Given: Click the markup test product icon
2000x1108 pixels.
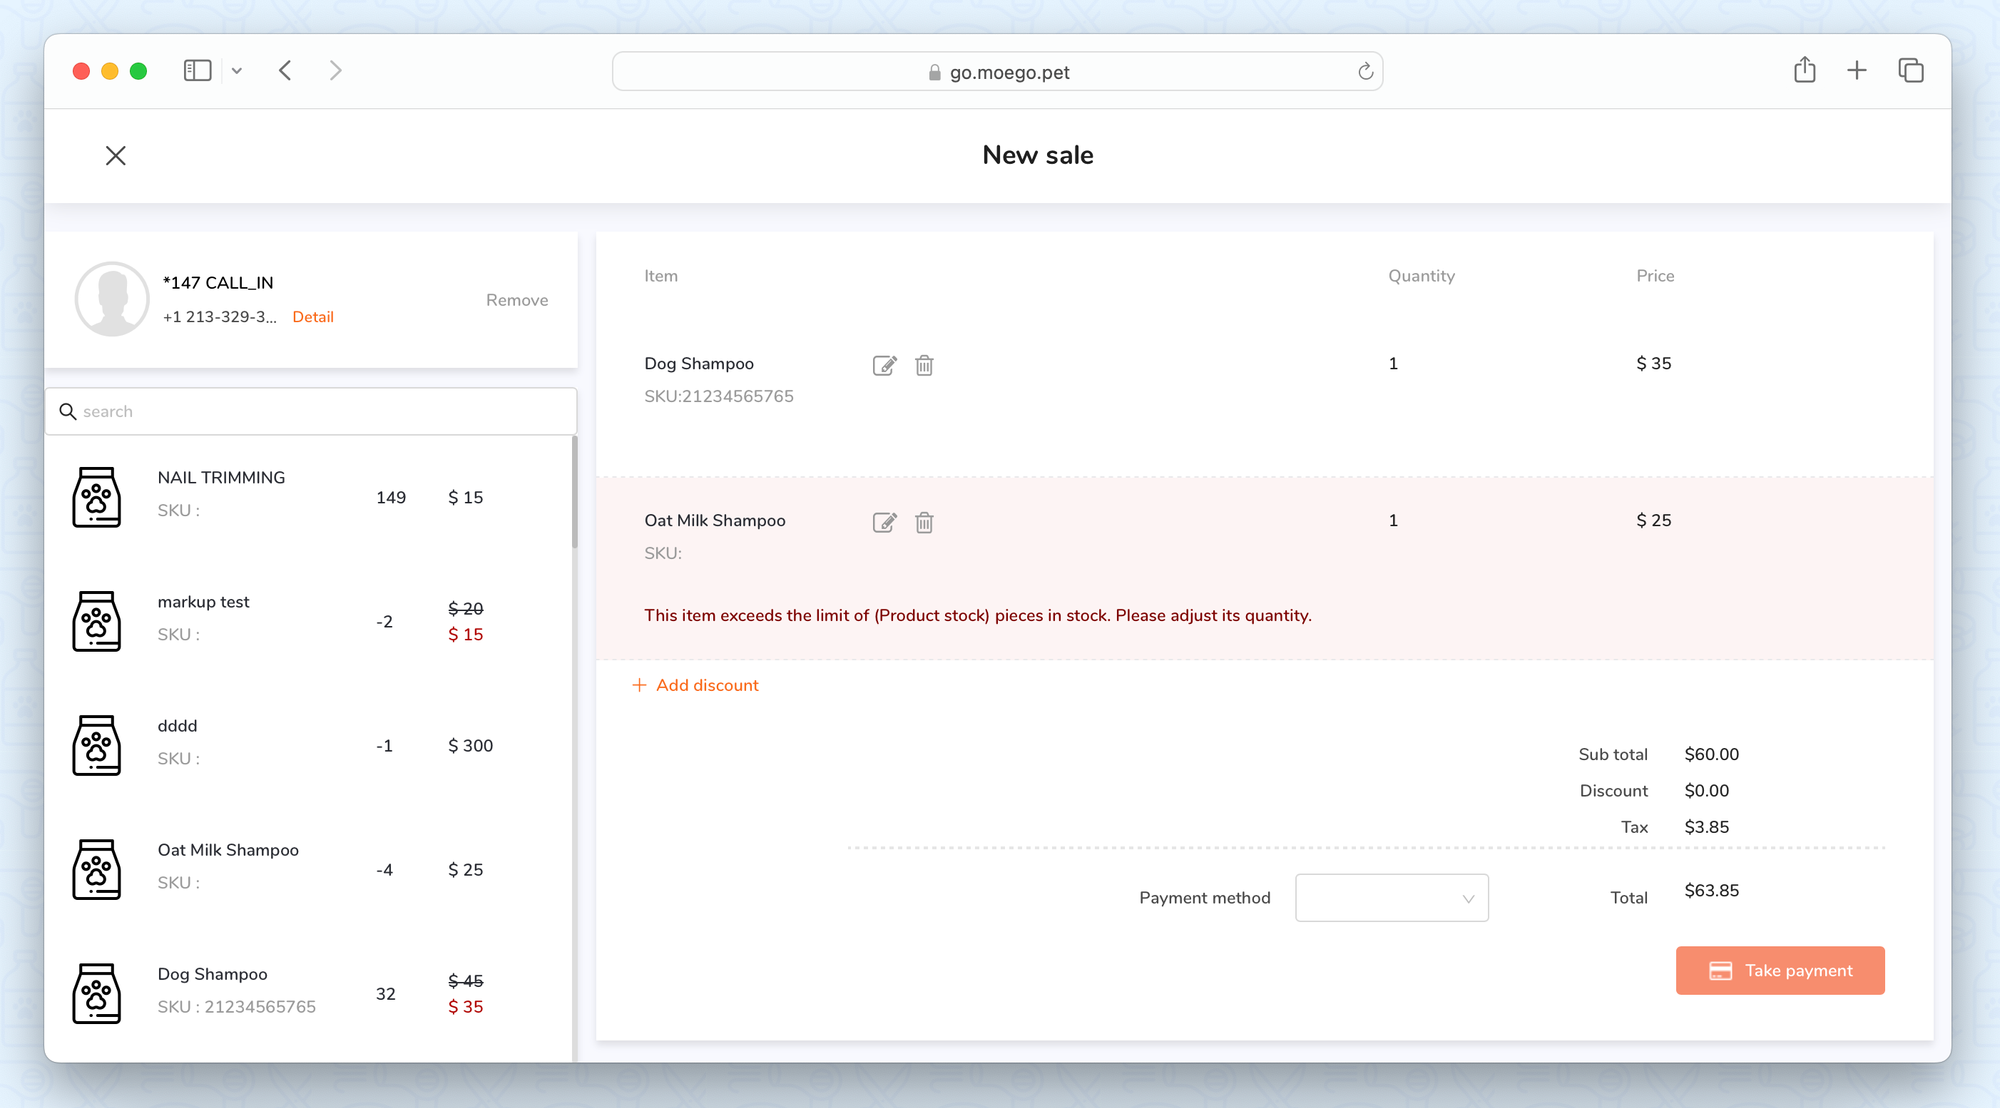Looking at the screenshot, I should coord(97,621).
